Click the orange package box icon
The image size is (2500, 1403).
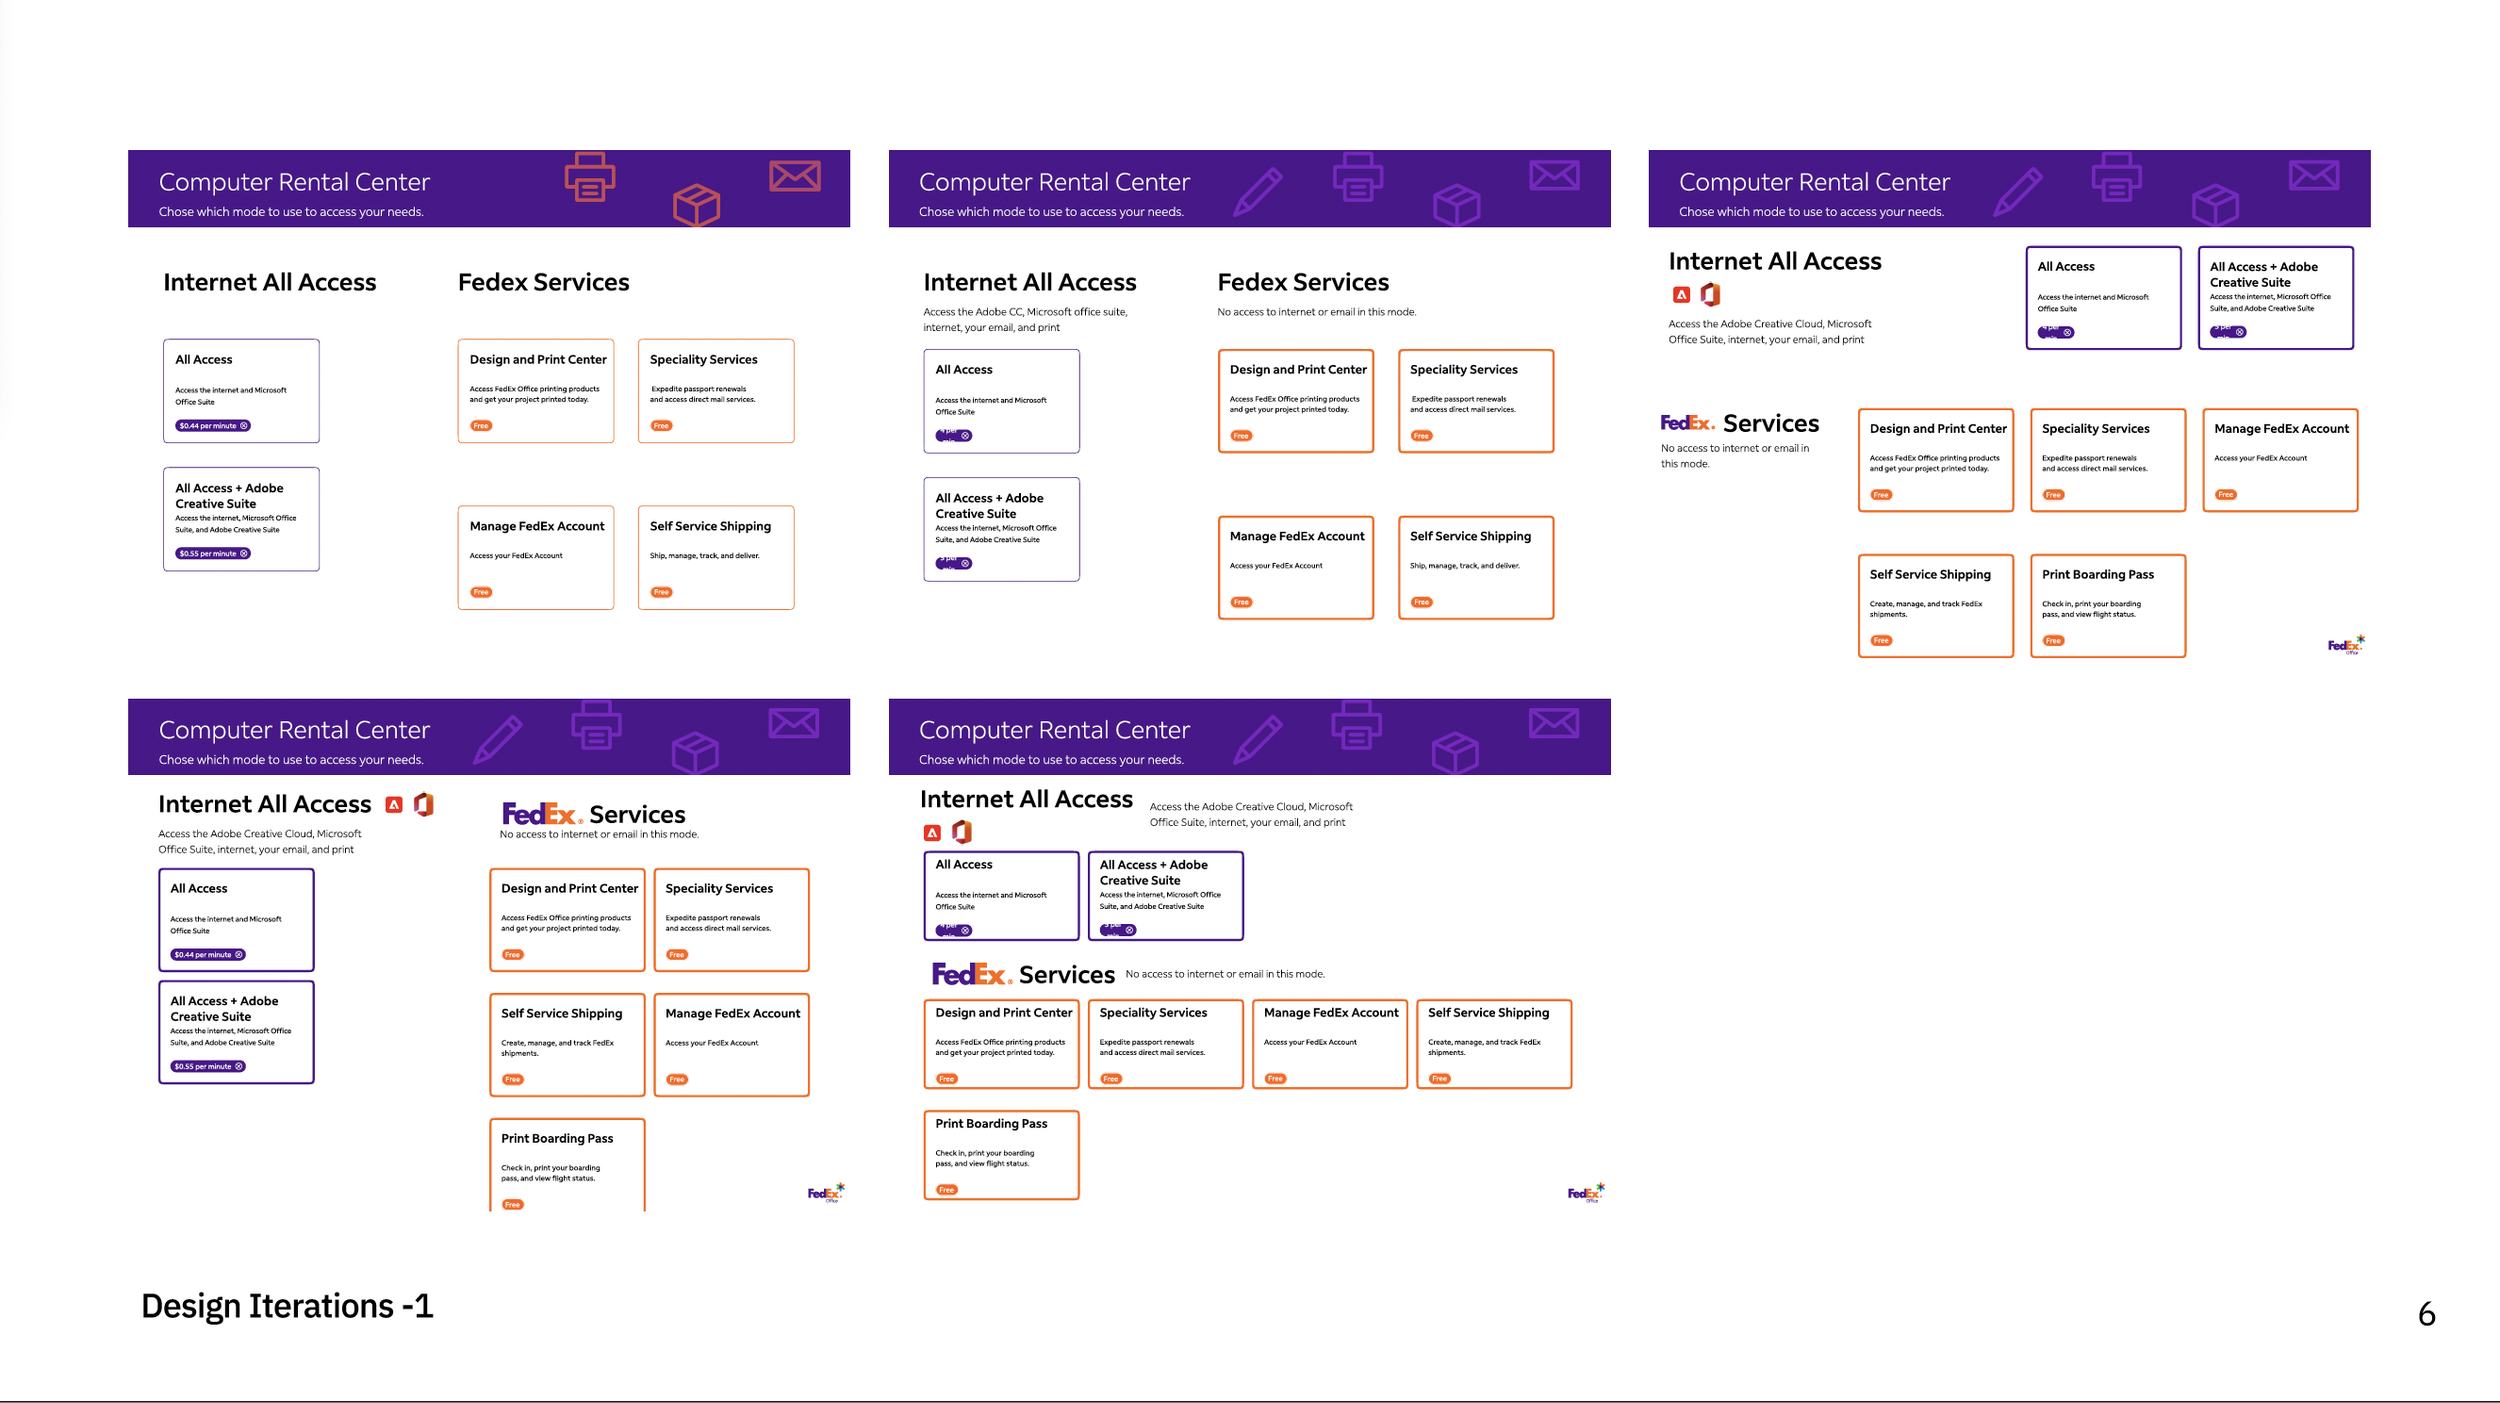click(696, 205)
